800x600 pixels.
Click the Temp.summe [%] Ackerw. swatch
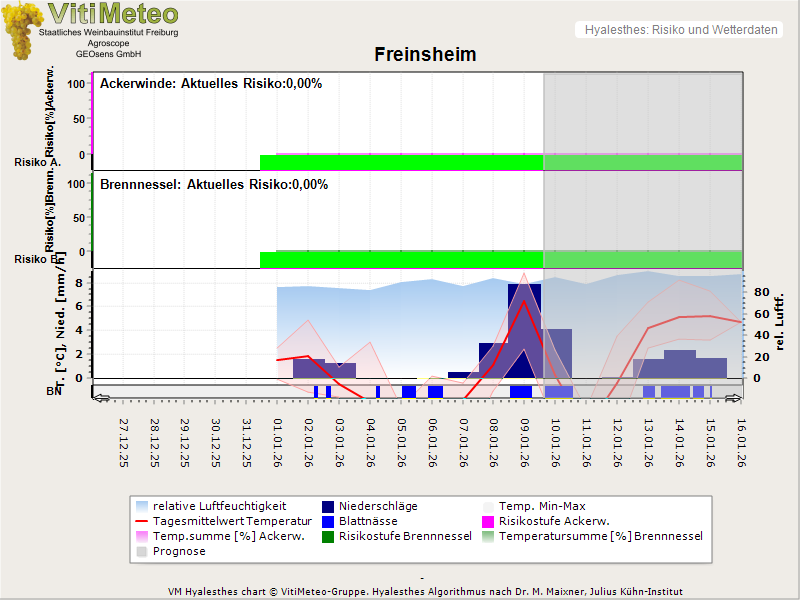[x=141, y=536]
